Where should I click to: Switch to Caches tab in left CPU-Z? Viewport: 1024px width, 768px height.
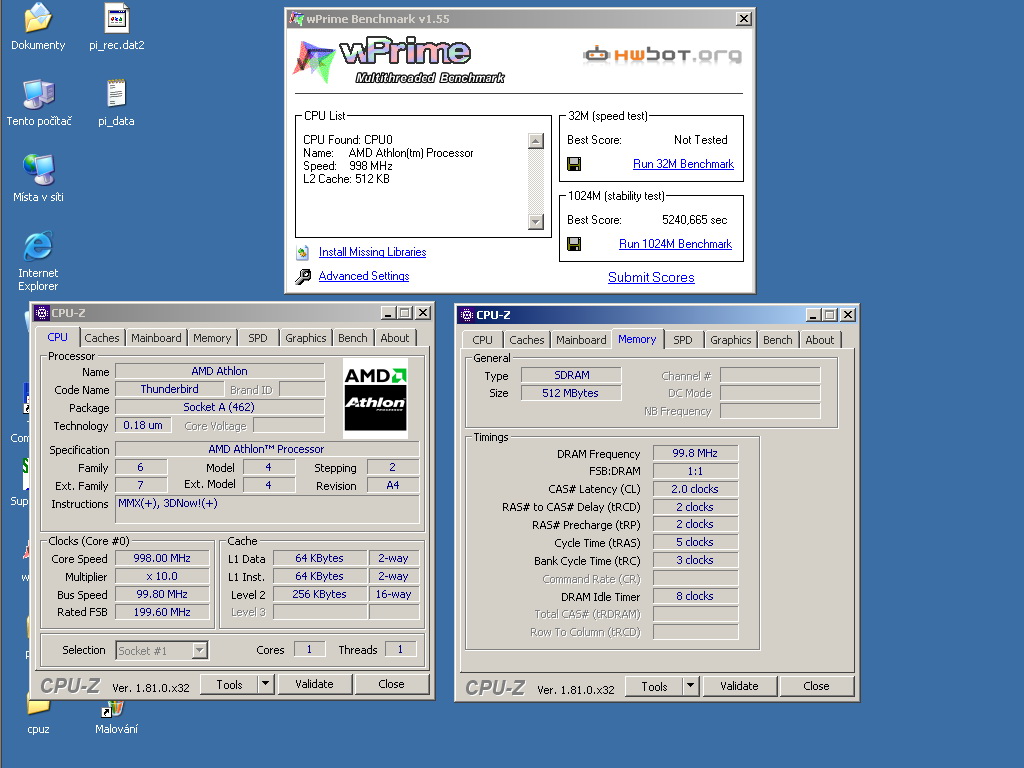click(x=102, y=338)
